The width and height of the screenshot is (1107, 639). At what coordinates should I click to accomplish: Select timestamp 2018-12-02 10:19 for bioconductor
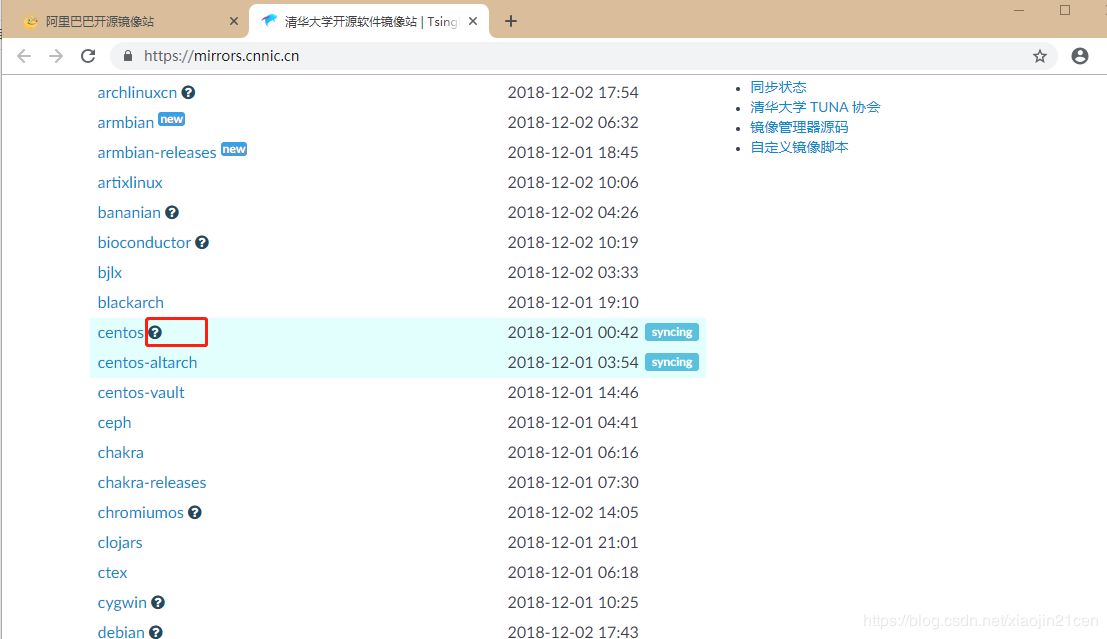573,243
